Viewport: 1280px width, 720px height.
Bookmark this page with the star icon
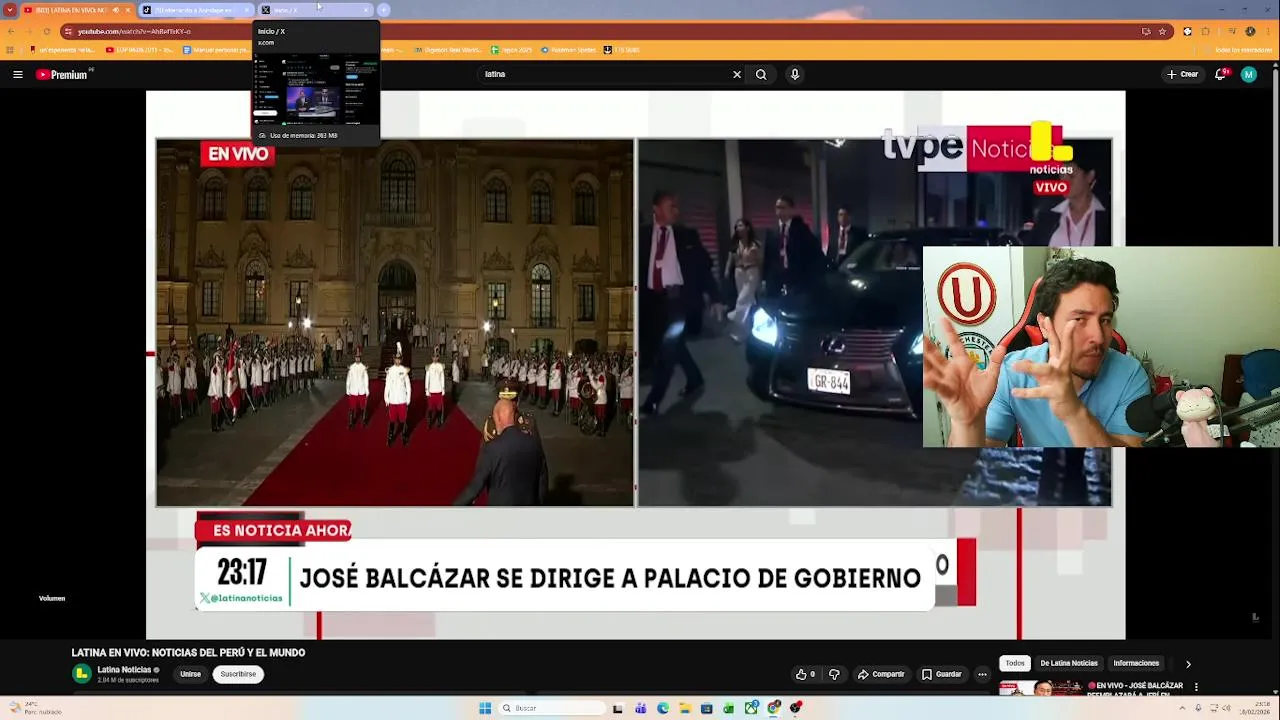1162,31
